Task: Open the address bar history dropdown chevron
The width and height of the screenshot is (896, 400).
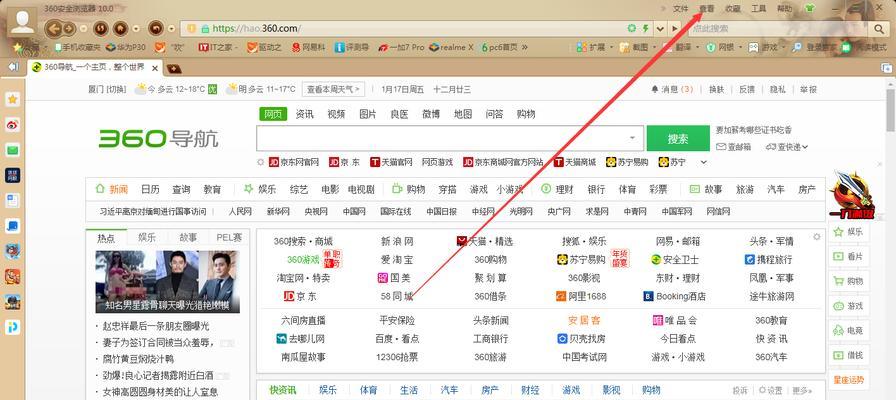Action: pos(661,29)
